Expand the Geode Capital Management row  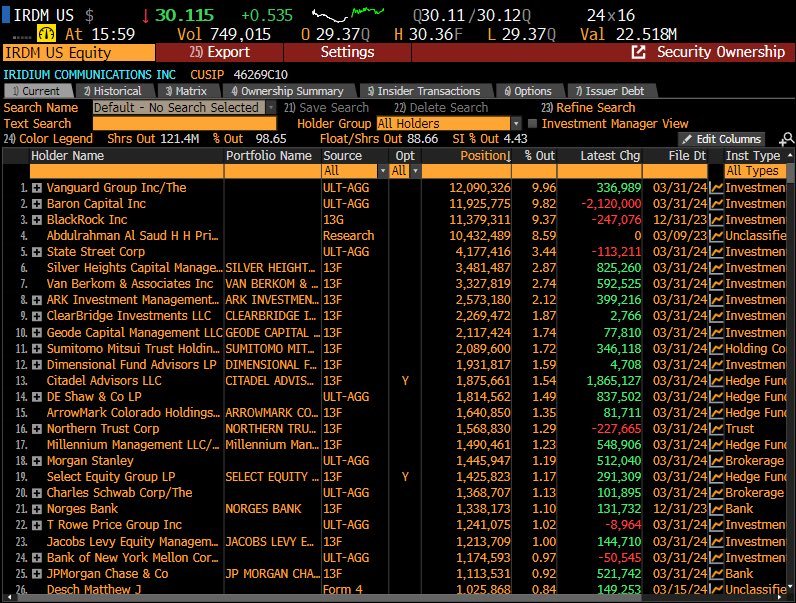tap(37, 333)
